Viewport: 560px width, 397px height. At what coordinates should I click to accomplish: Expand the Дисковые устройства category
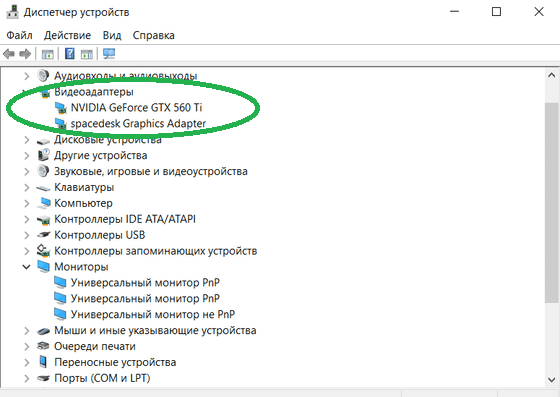click(x=26, y=140)
